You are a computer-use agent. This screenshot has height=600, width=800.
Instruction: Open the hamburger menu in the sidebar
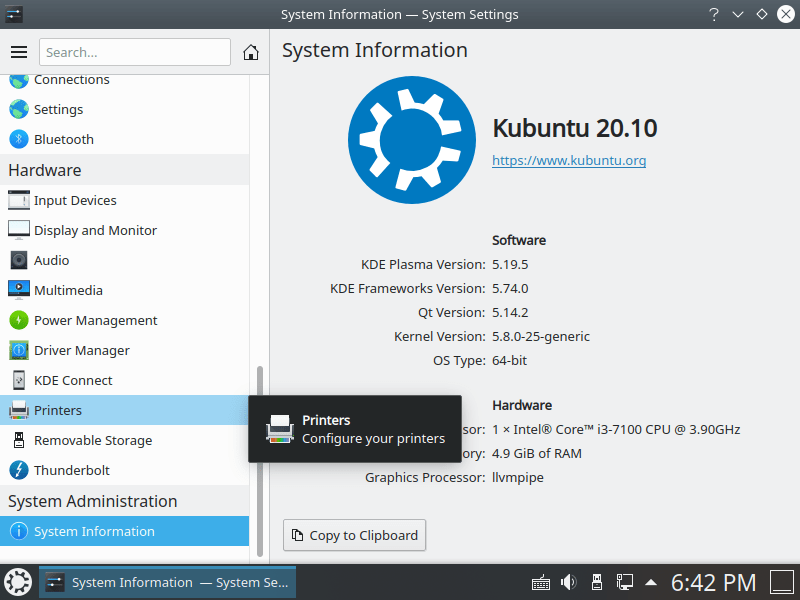pos(19,52)
